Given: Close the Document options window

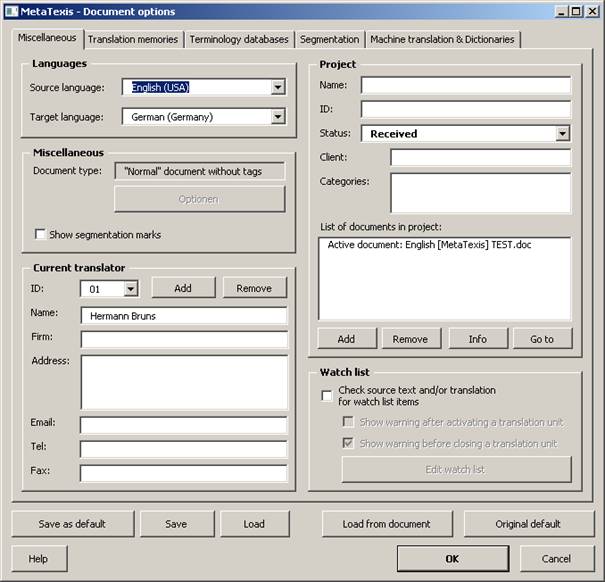Looking at the screenshot, I should (591, 11).
